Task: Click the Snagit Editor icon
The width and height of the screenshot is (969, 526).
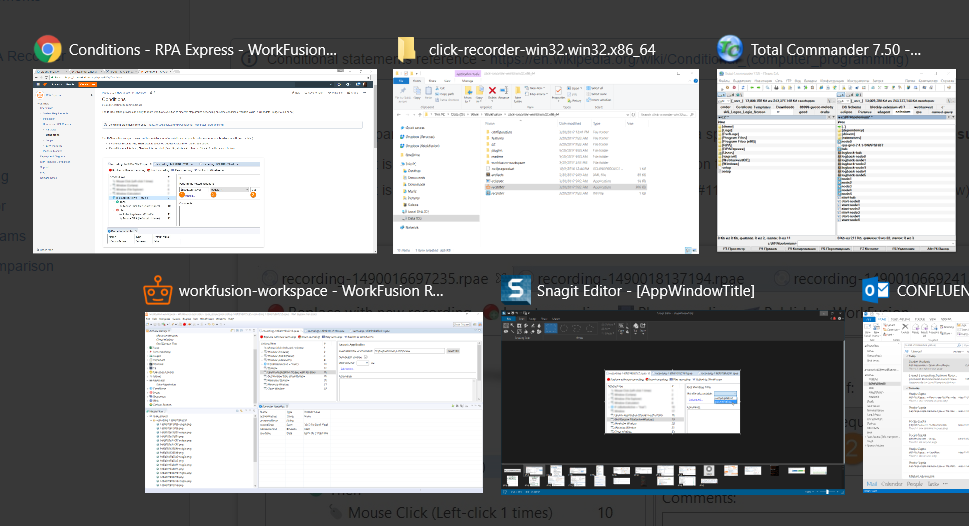Action: (516, 291)
